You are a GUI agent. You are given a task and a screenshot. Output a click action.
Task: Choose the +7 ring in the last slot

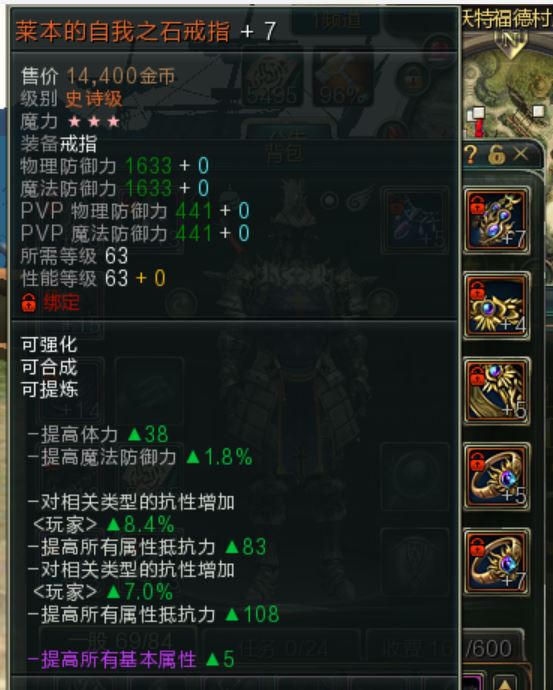coord(497,562)
